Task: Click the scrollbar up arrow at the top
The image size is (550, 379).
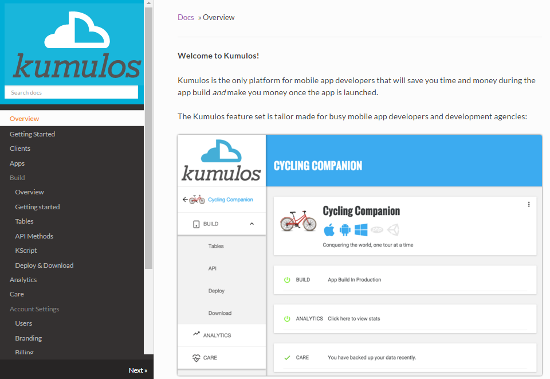Action: [149, 3]
